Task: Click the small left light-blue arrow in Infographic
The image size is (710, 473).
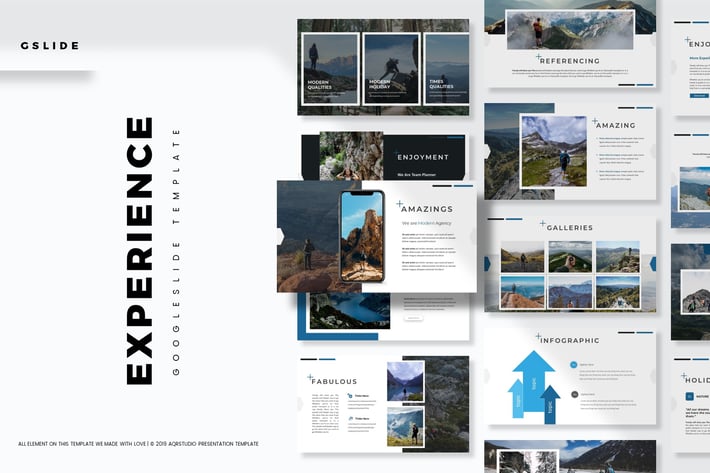Action: (x=518, y=398)
